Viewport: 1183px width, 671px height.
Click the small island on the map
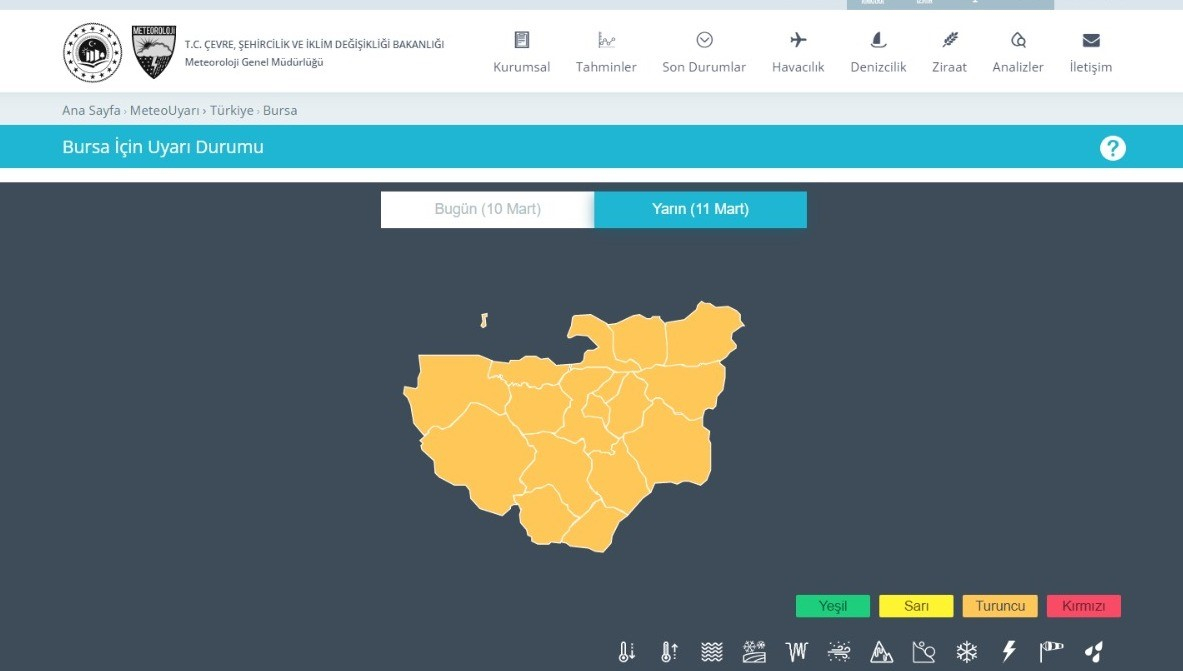[x=484, y=321]
